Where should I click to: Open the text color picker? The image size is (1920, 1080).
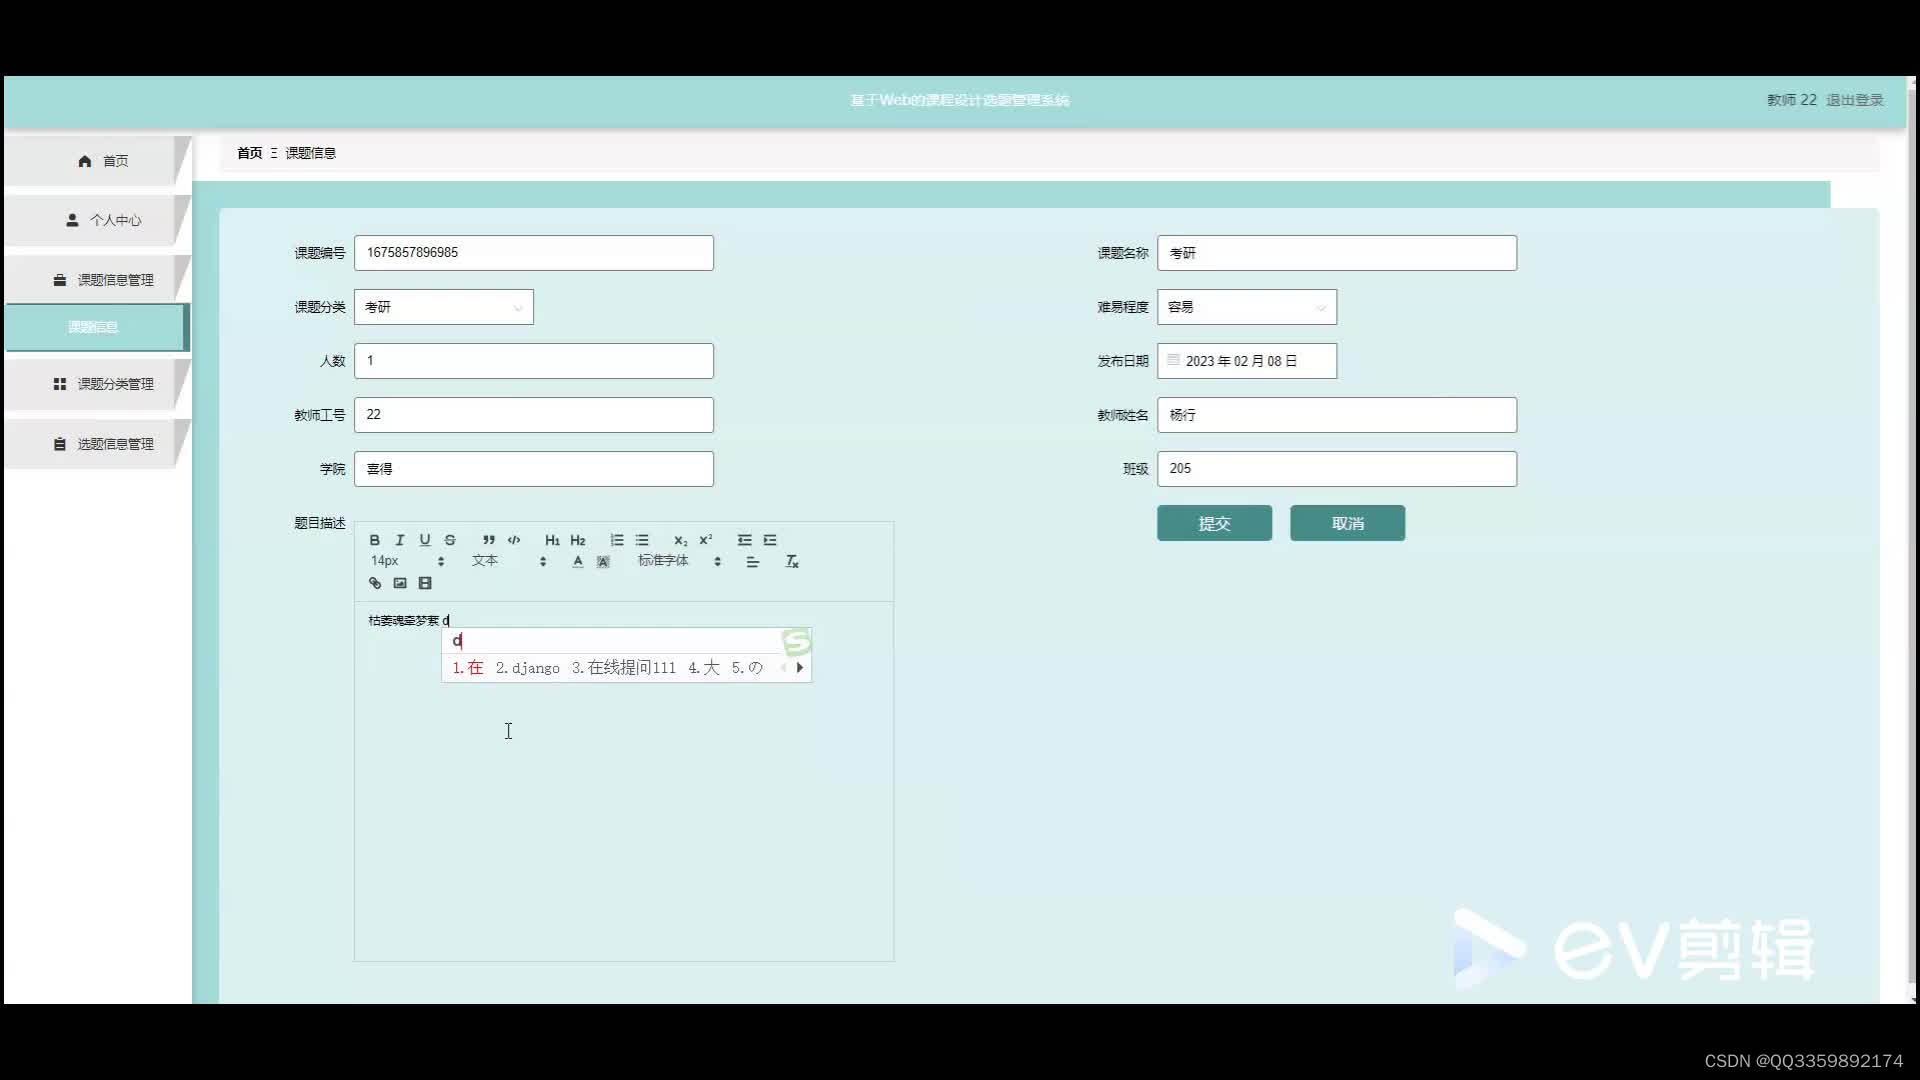point(578,562)
